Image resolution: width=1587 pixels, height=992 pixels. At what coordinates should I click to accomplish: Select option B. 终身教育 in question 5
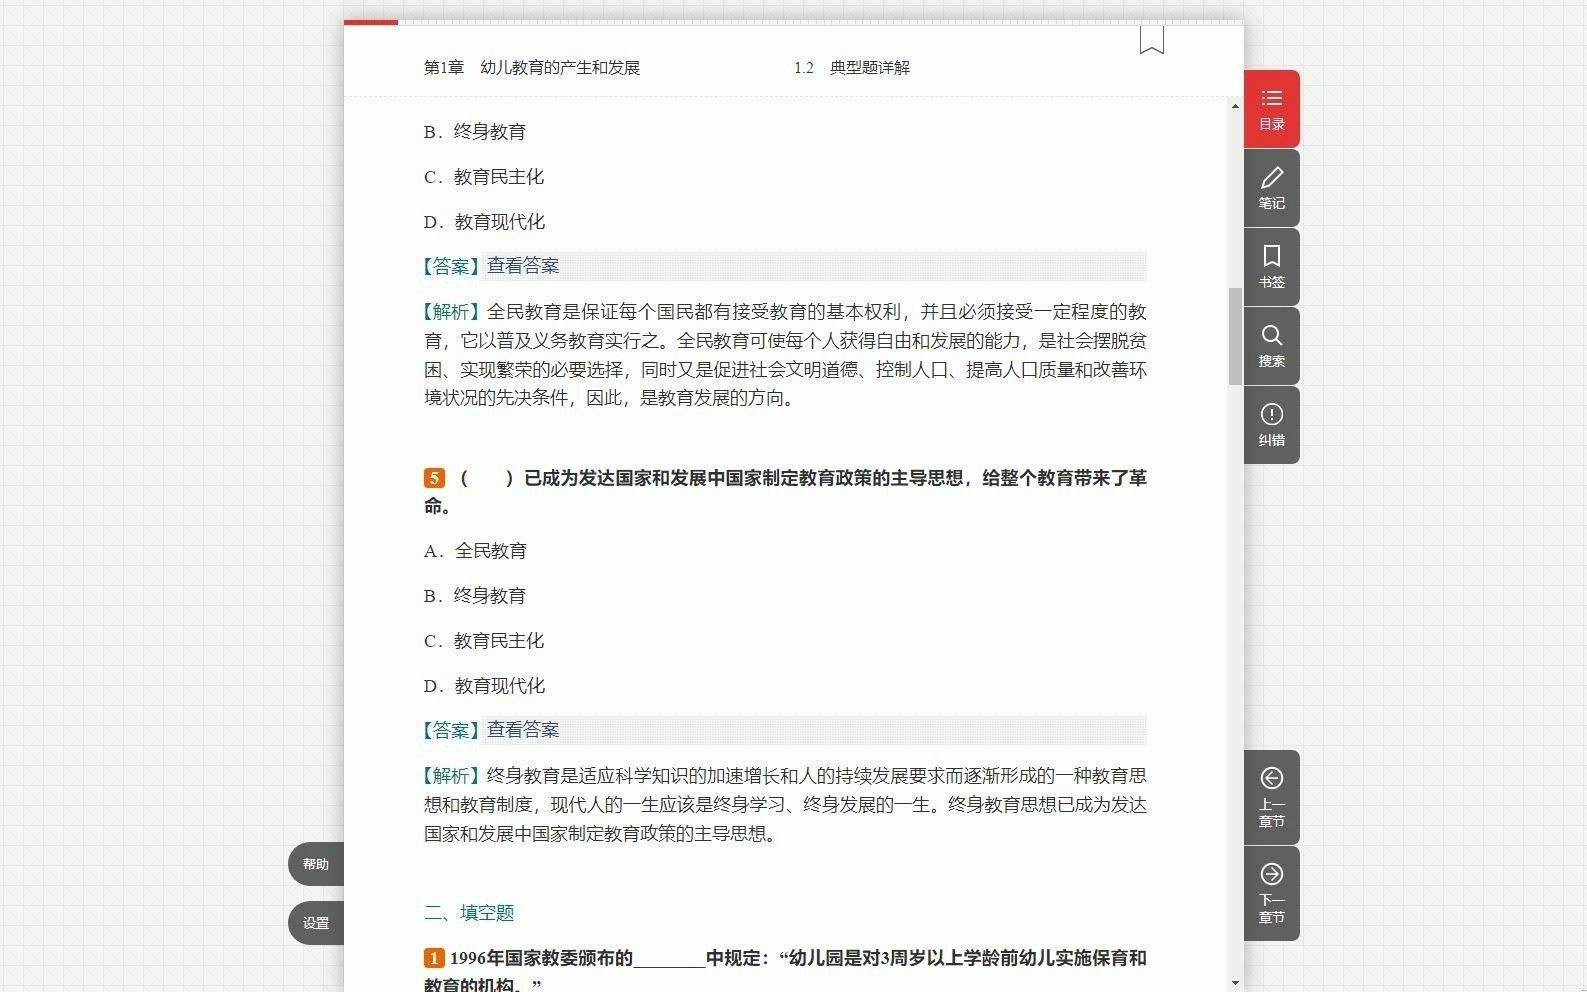pos(475,596)
